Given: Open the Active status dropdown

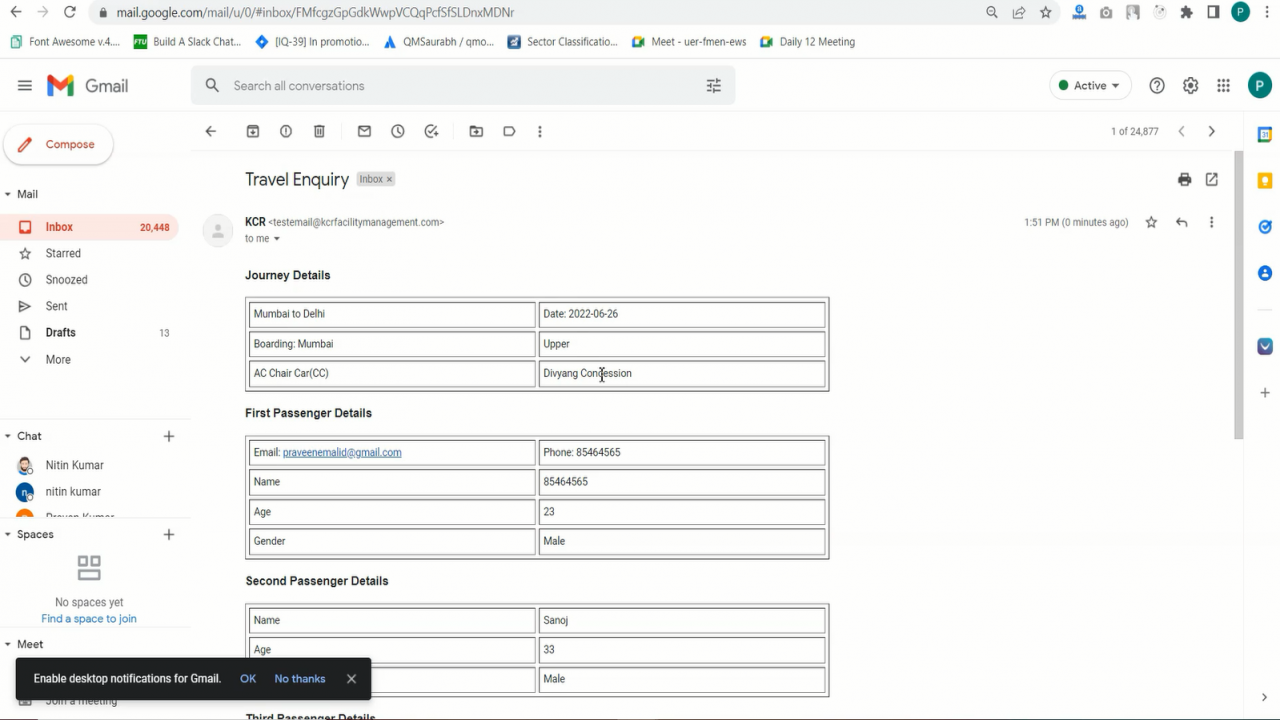Looking at the screenshot, I should point(1090,86).
